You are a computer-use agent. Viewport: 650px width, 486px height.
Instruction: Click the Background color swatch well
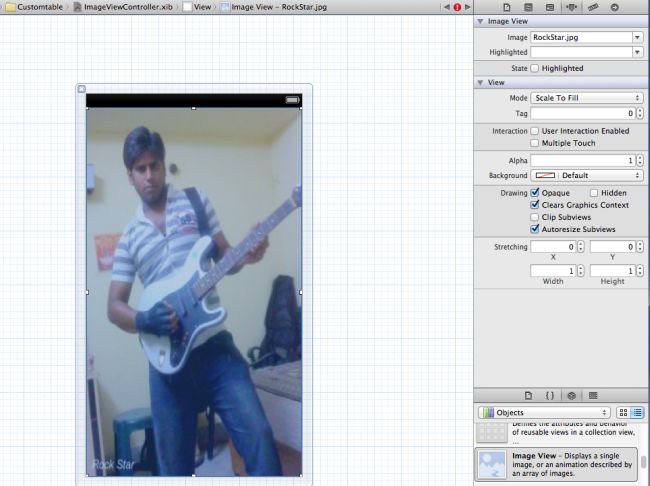545,175
